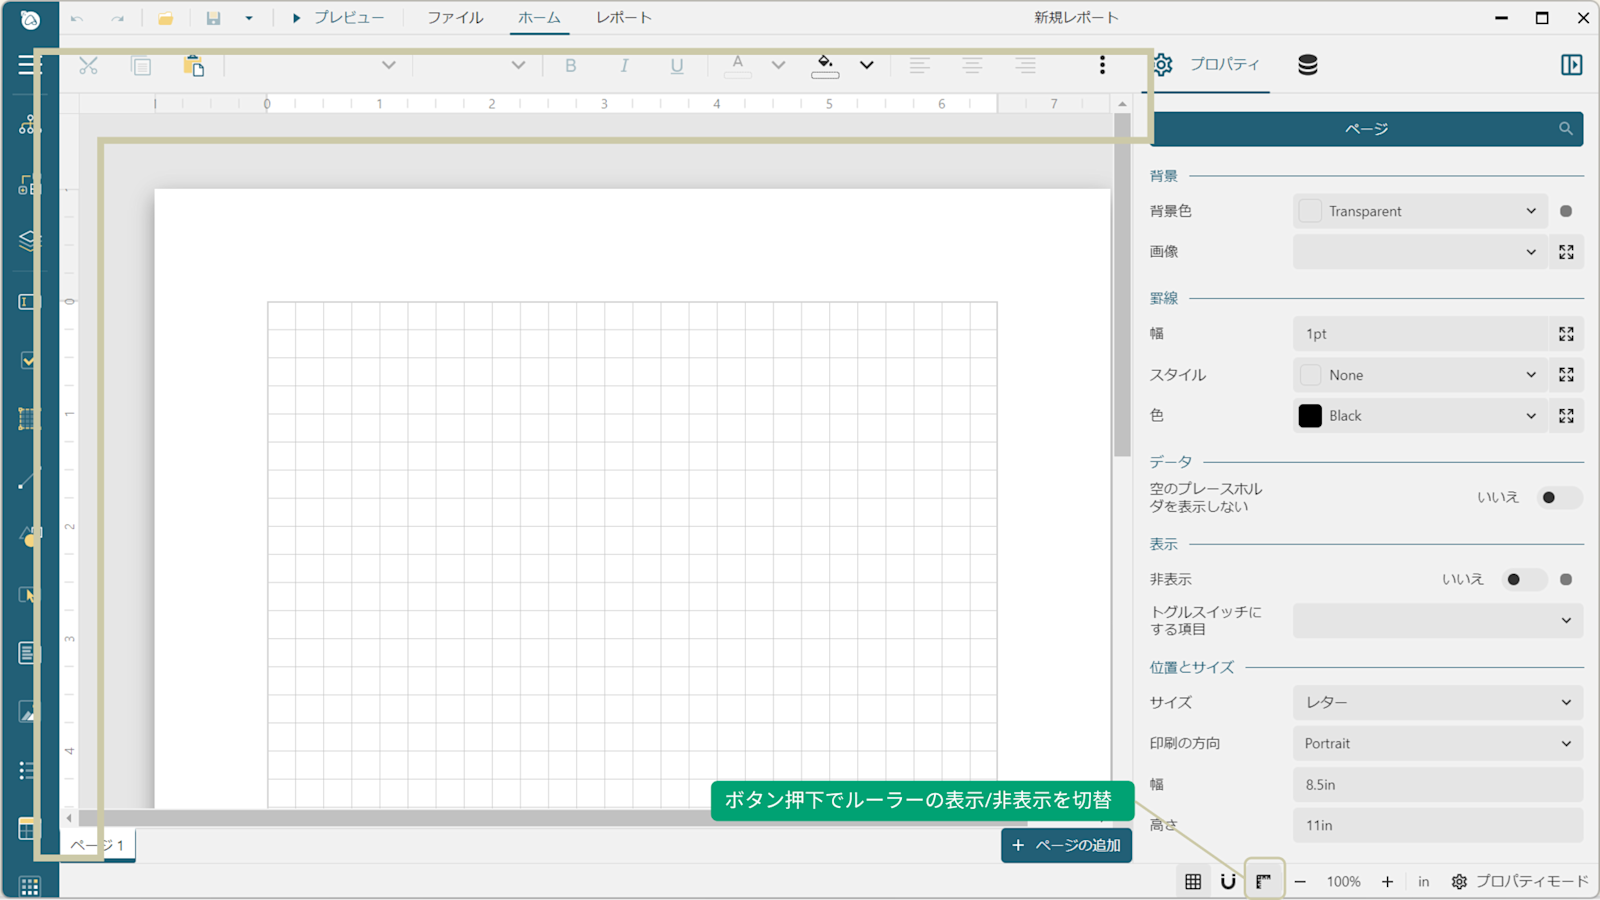Click the Bold formatting icon
This screenshot has width=1600, height=900.
point(571,65)
